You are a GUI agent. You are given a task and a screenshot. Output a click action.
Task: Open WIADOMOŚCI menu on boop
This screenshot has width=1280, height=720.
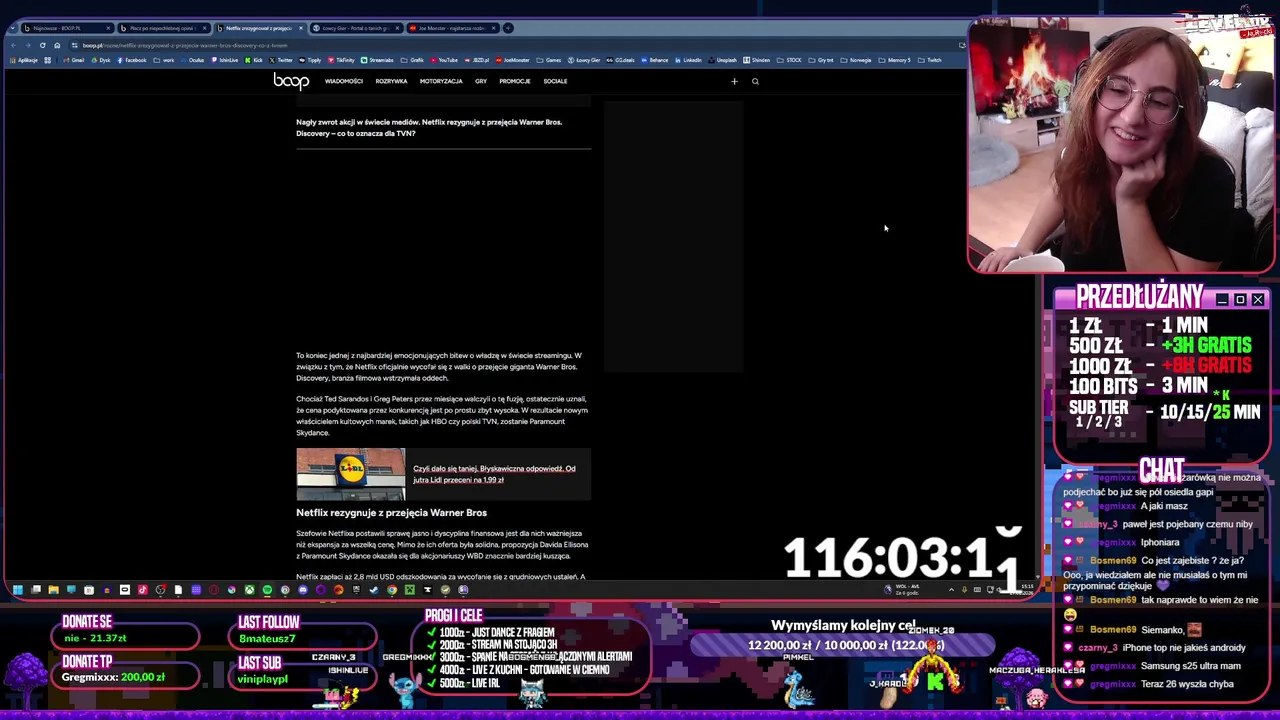click(x=344, y=81)
